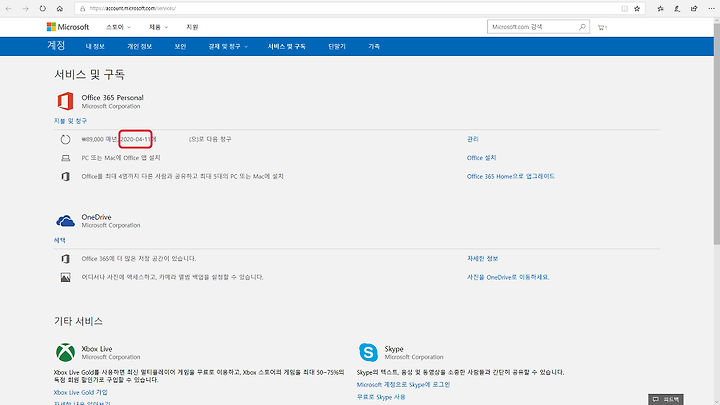Click Microsoft 계정으로 Skype에 로그인 link
The image size is (720, 405).
403,385
